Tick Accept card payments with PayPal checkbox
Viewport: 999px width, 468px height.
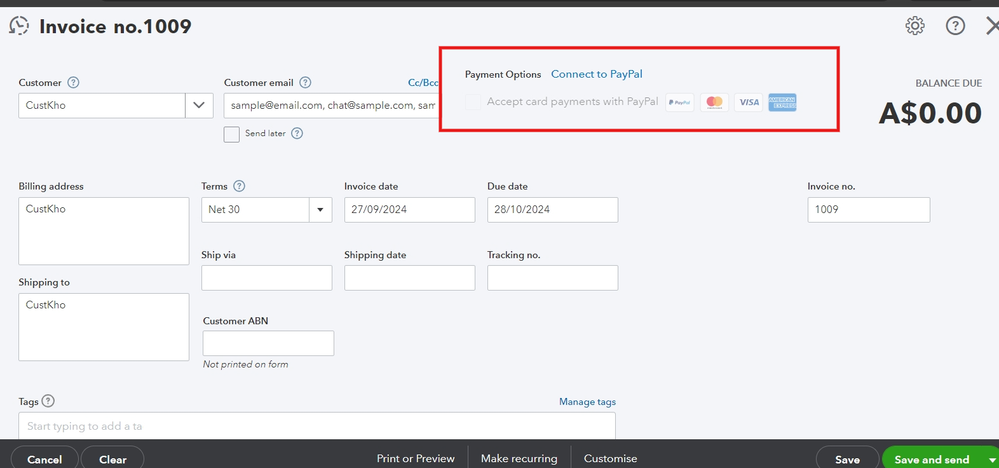point(473,102)
